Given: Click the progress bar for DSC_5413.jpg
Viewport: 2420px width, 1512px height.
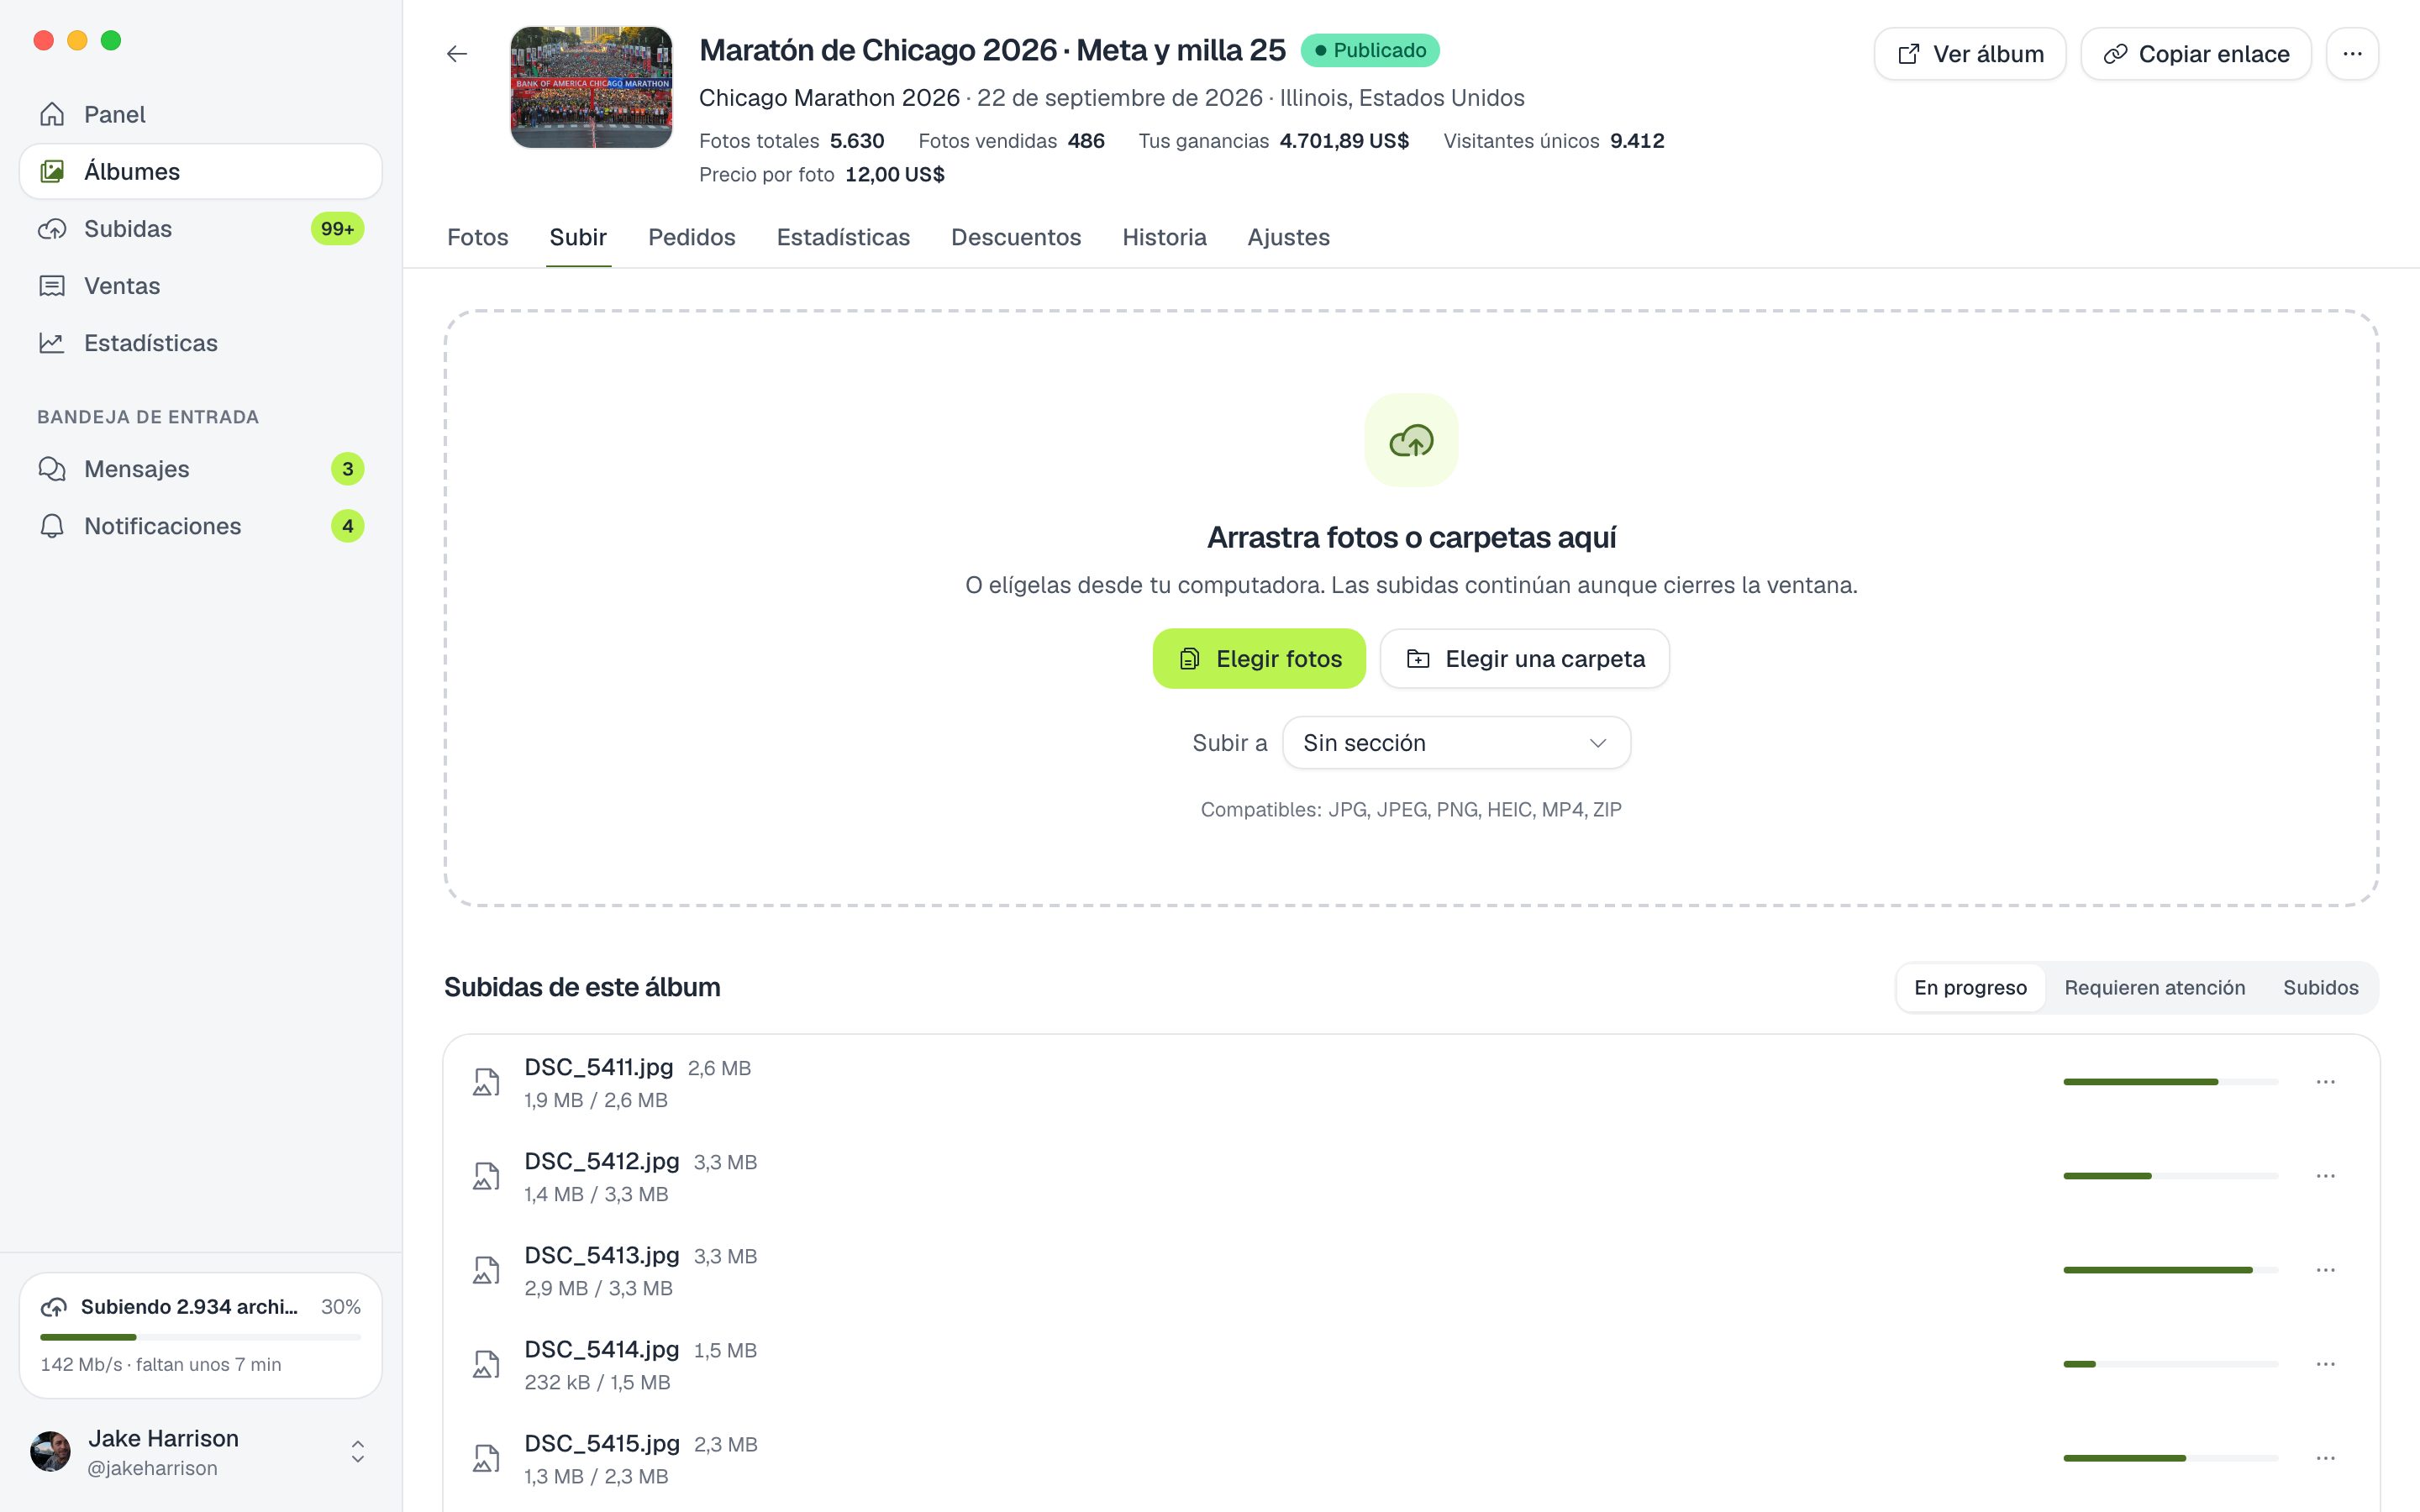Looking at the screenshot, I should (x=2171, y=1270).
